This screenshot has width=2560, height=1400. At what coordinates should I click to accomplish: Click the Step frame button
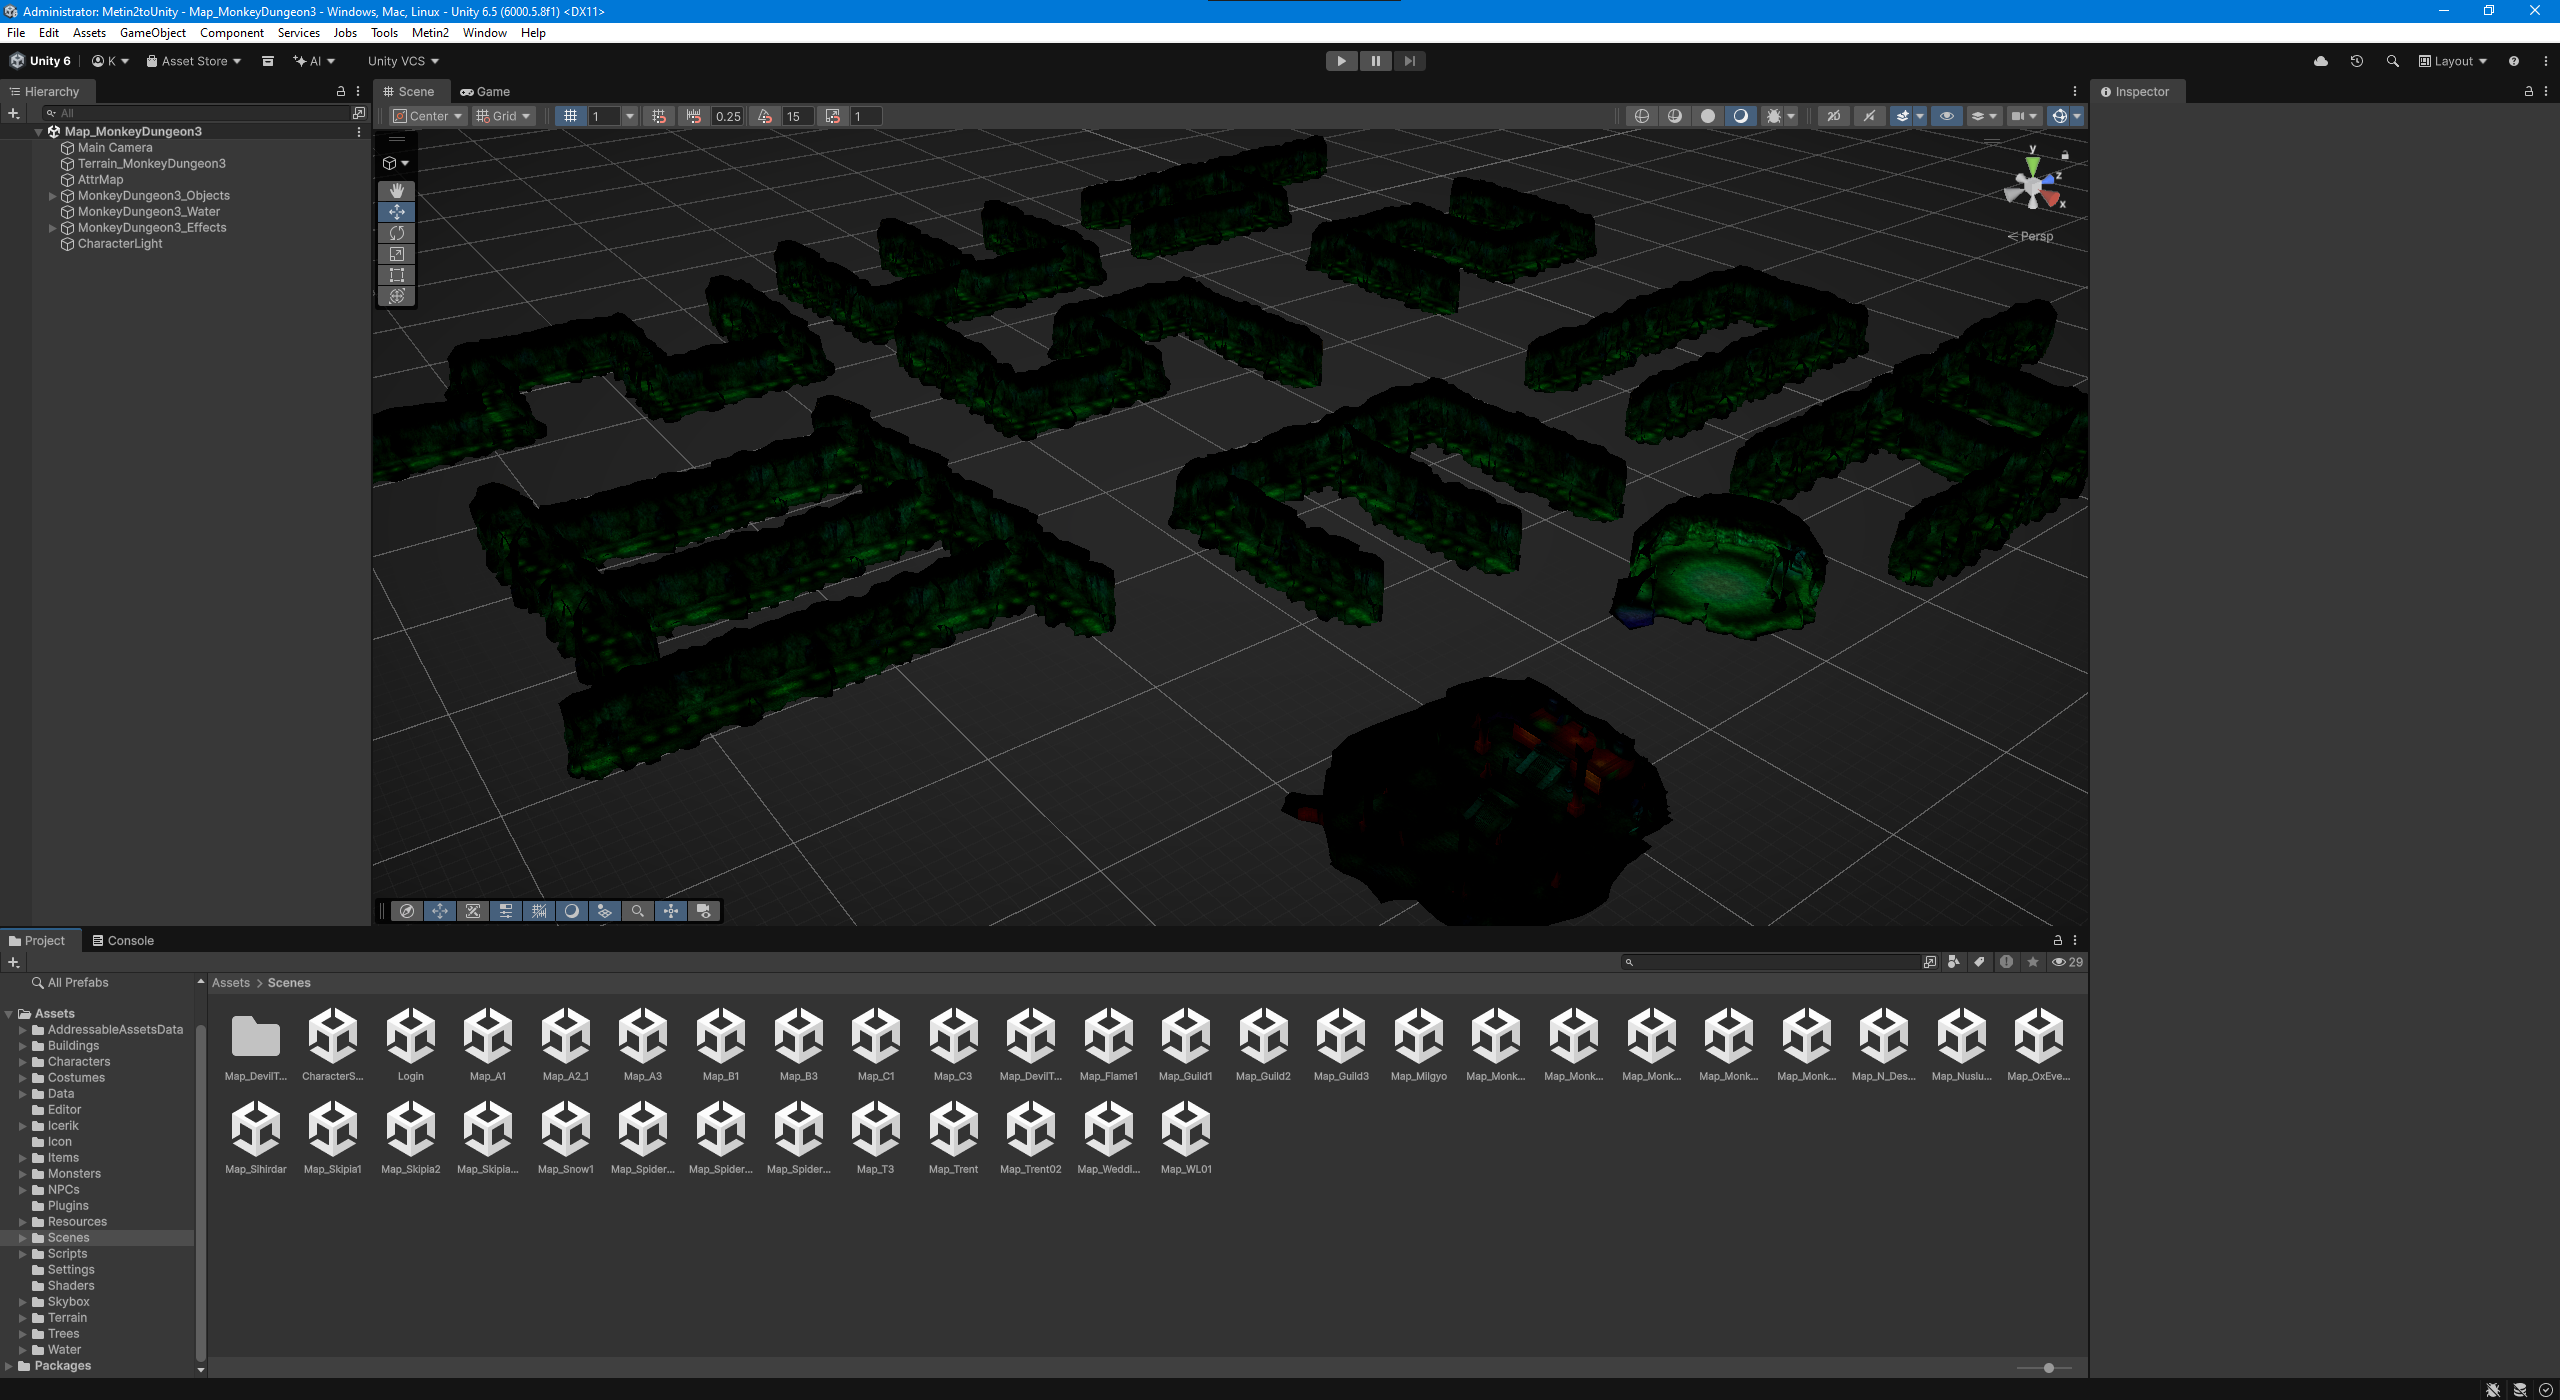point(1409,61)
